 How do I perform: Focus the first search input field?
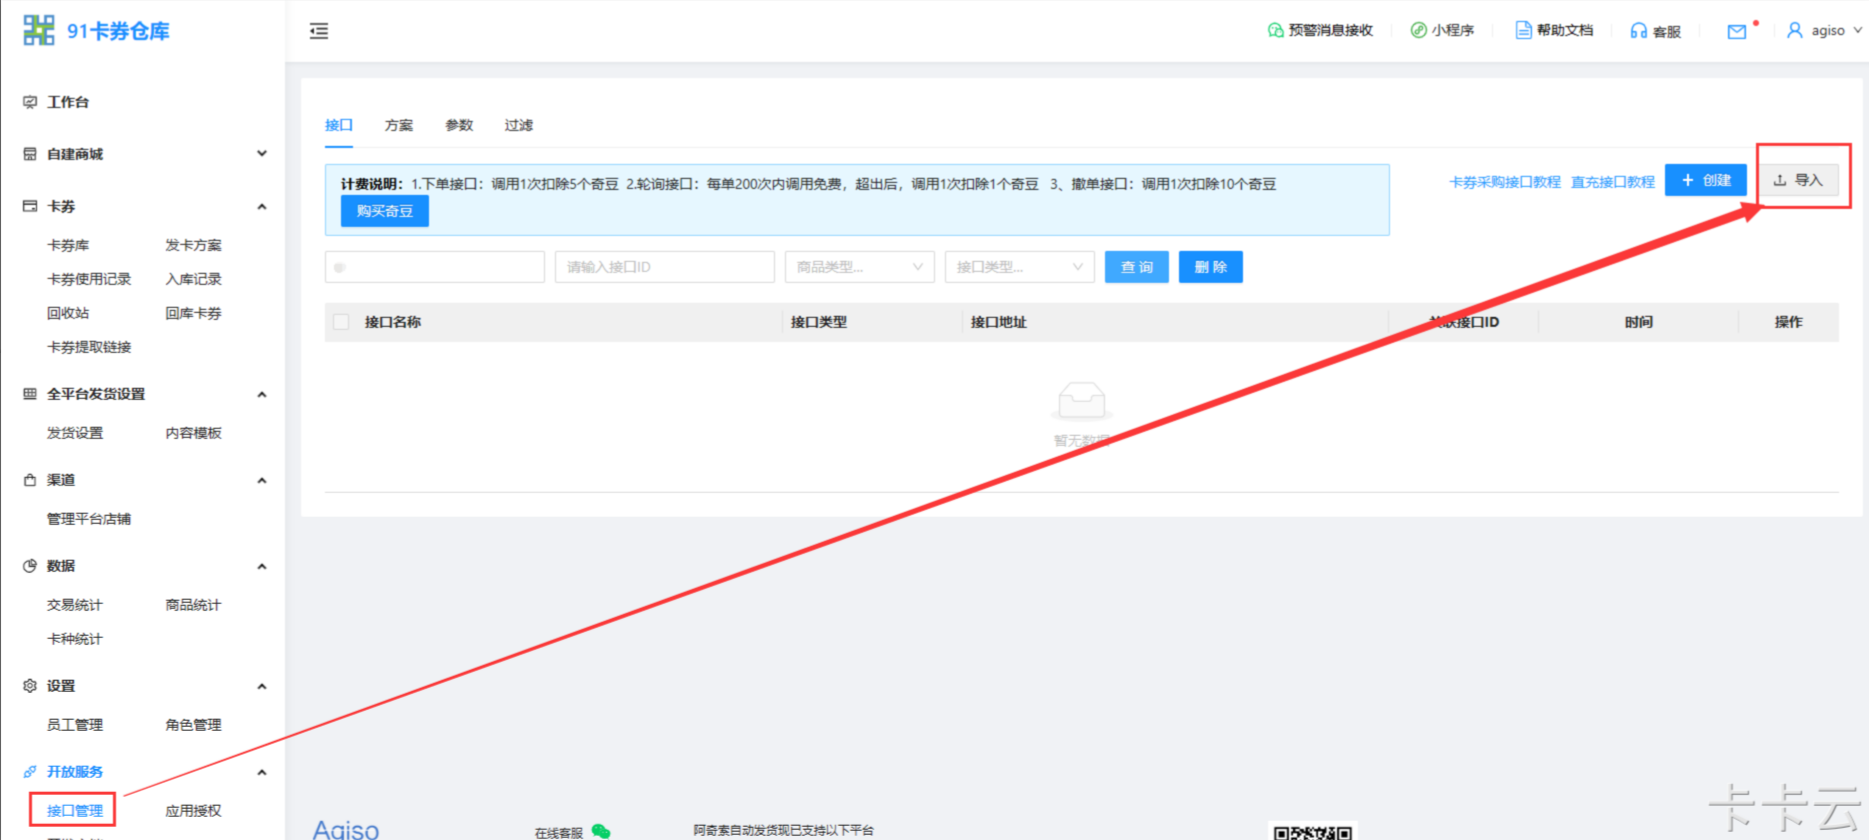pos(435,267)
